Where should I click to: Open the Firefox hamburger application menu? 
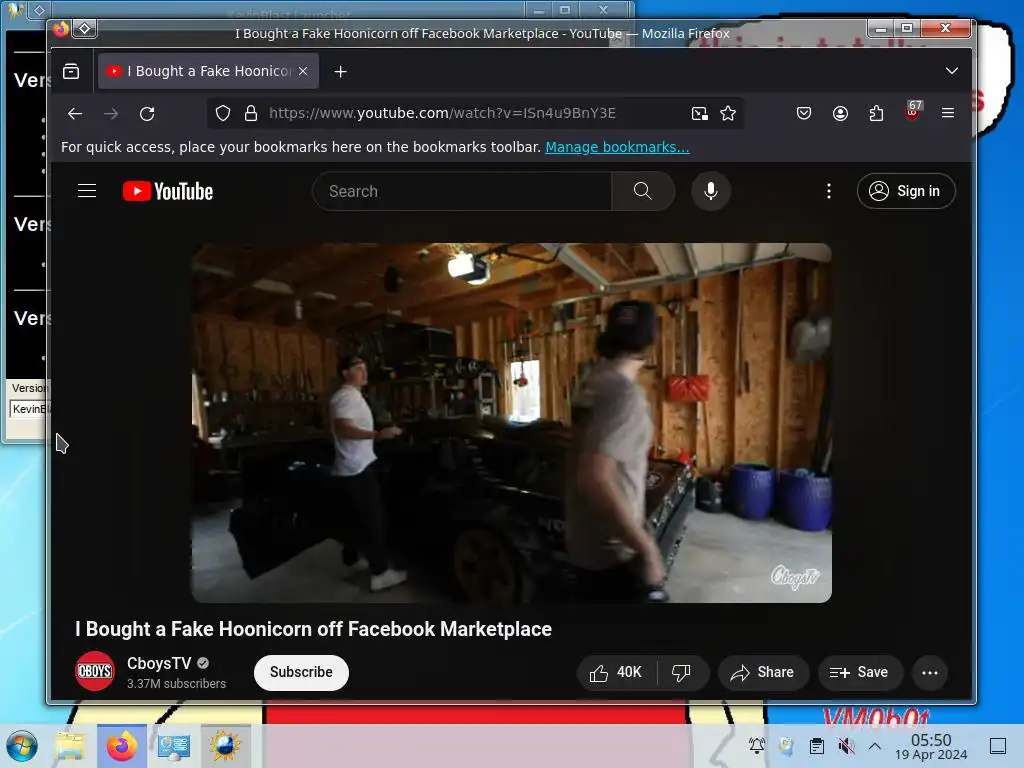click(948, 113)
